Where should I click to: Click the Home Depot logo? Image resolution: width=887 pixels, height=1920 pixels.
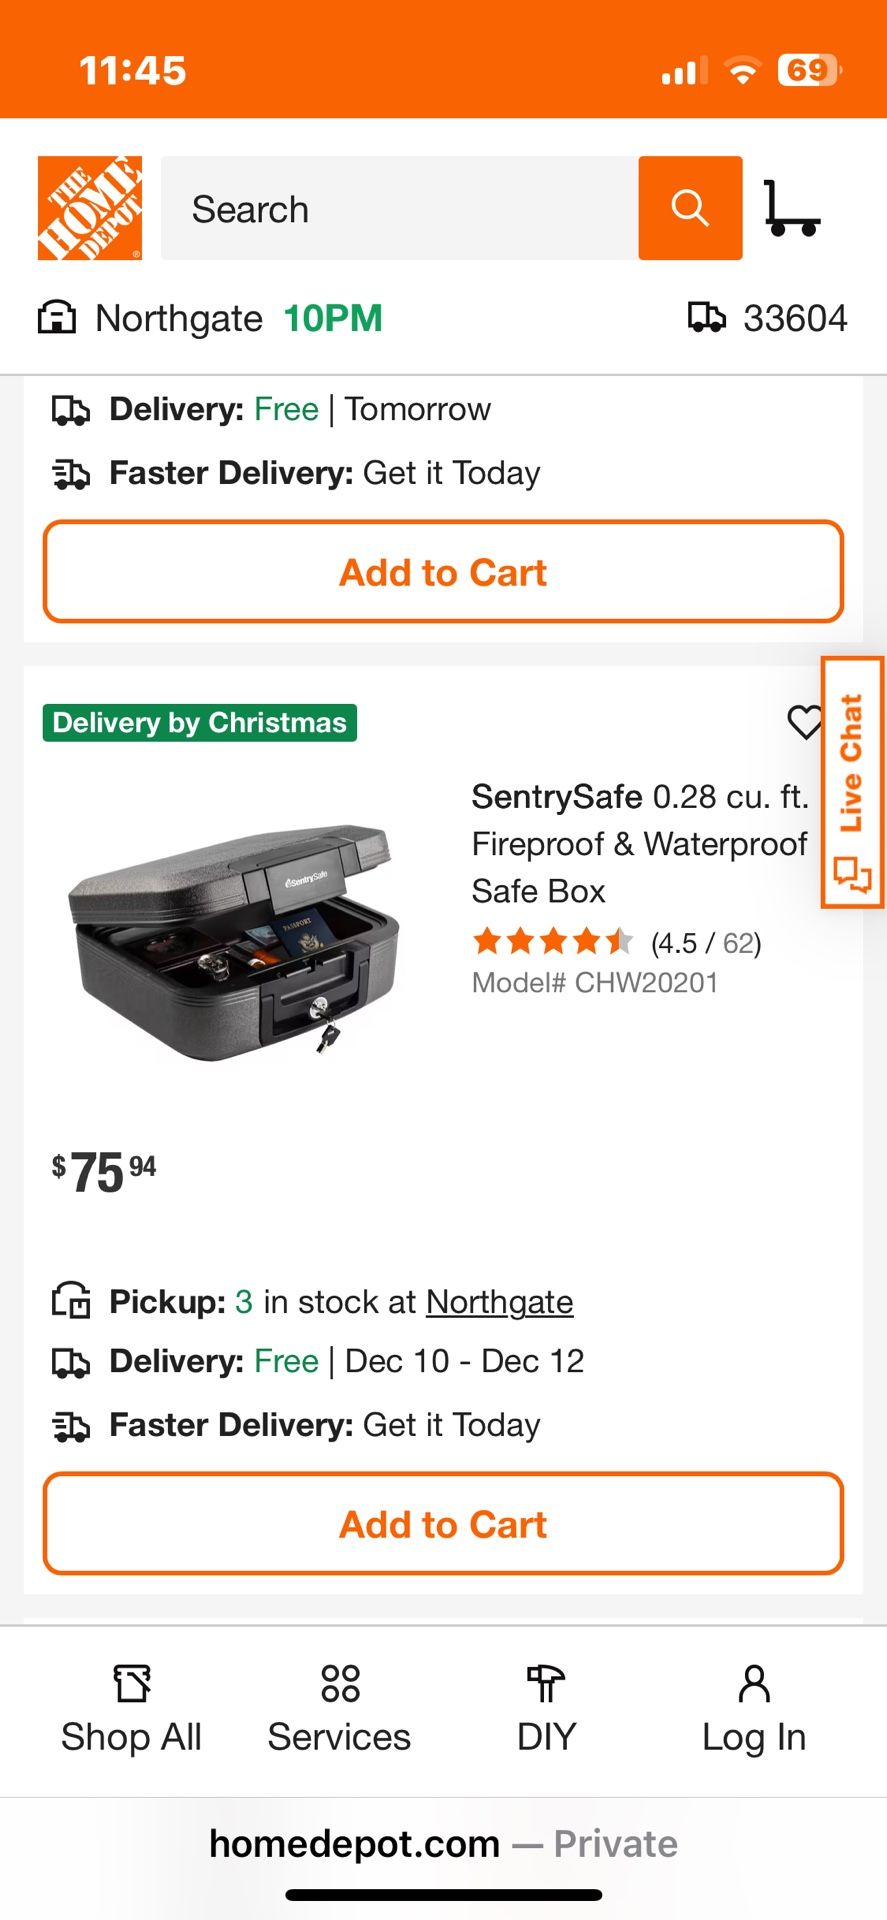tap(89, 208)
